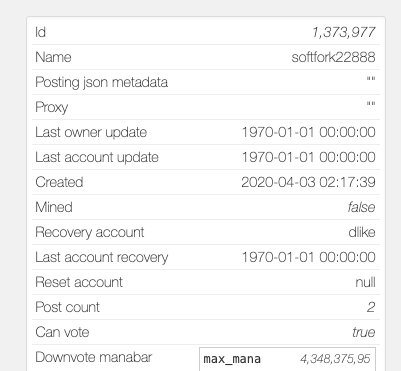Click the Can vote value true
The image size is (401, 371).
364,332
